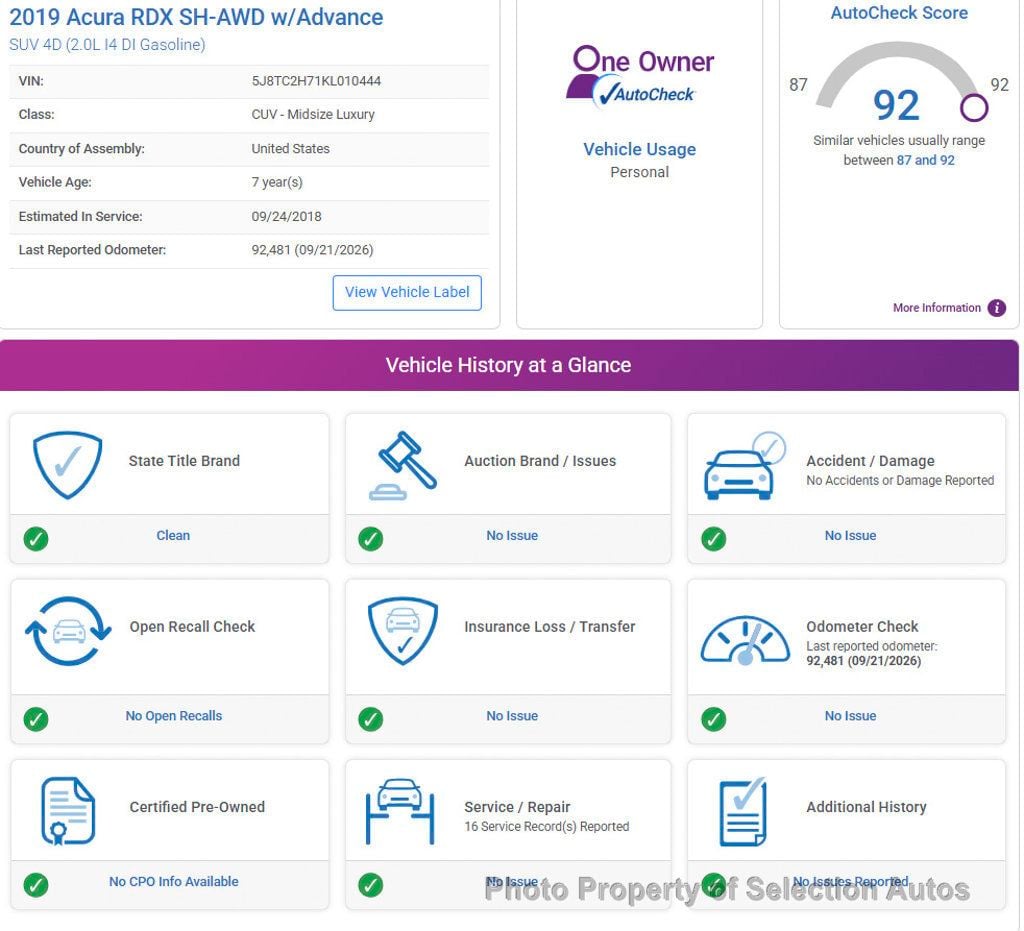1024x931 pixels.
Task: Click No Issue under Auction Brand / Issues
Action: tap(512, 536)
